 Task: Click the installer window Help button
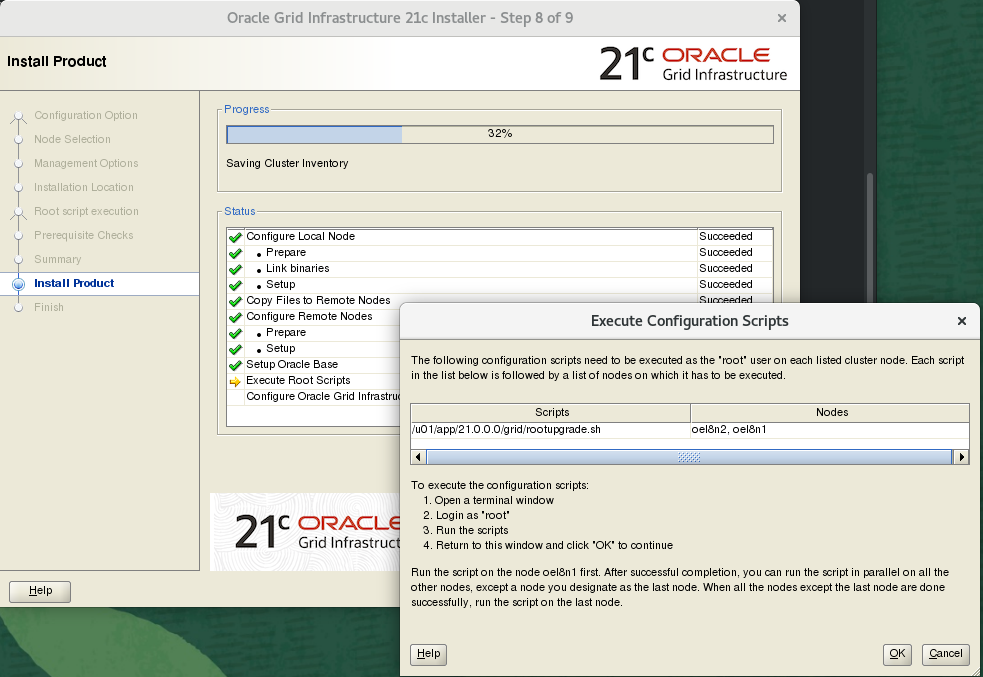(x=40, y=591)
